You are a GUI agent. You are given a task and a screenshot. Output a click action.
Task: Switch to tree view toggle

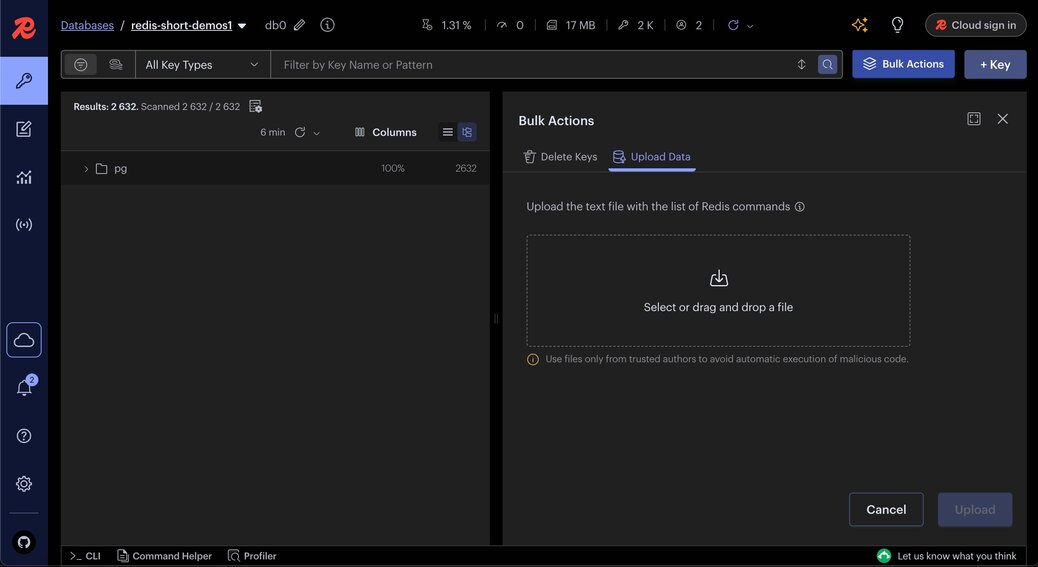click(x=467, y=132)
